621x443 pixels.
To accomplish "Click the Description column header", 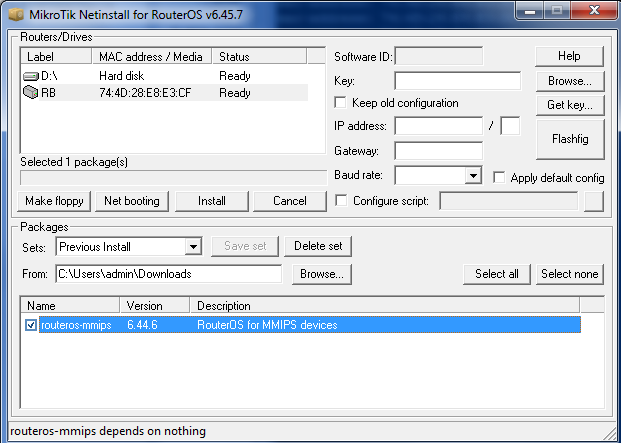I will 385,306.
